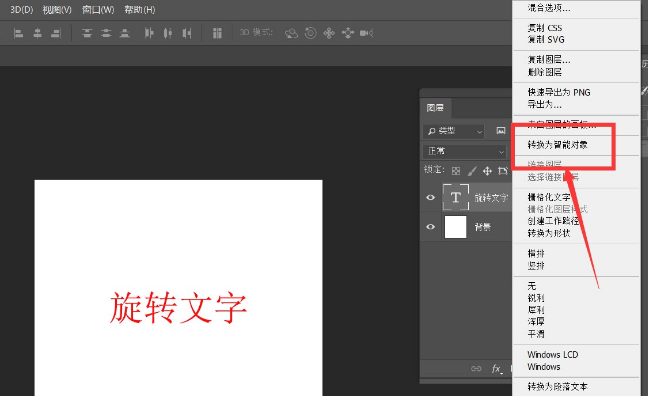Click the align right edges icon
The width and height of the screenshot is (648, 396).
[56, 33]
